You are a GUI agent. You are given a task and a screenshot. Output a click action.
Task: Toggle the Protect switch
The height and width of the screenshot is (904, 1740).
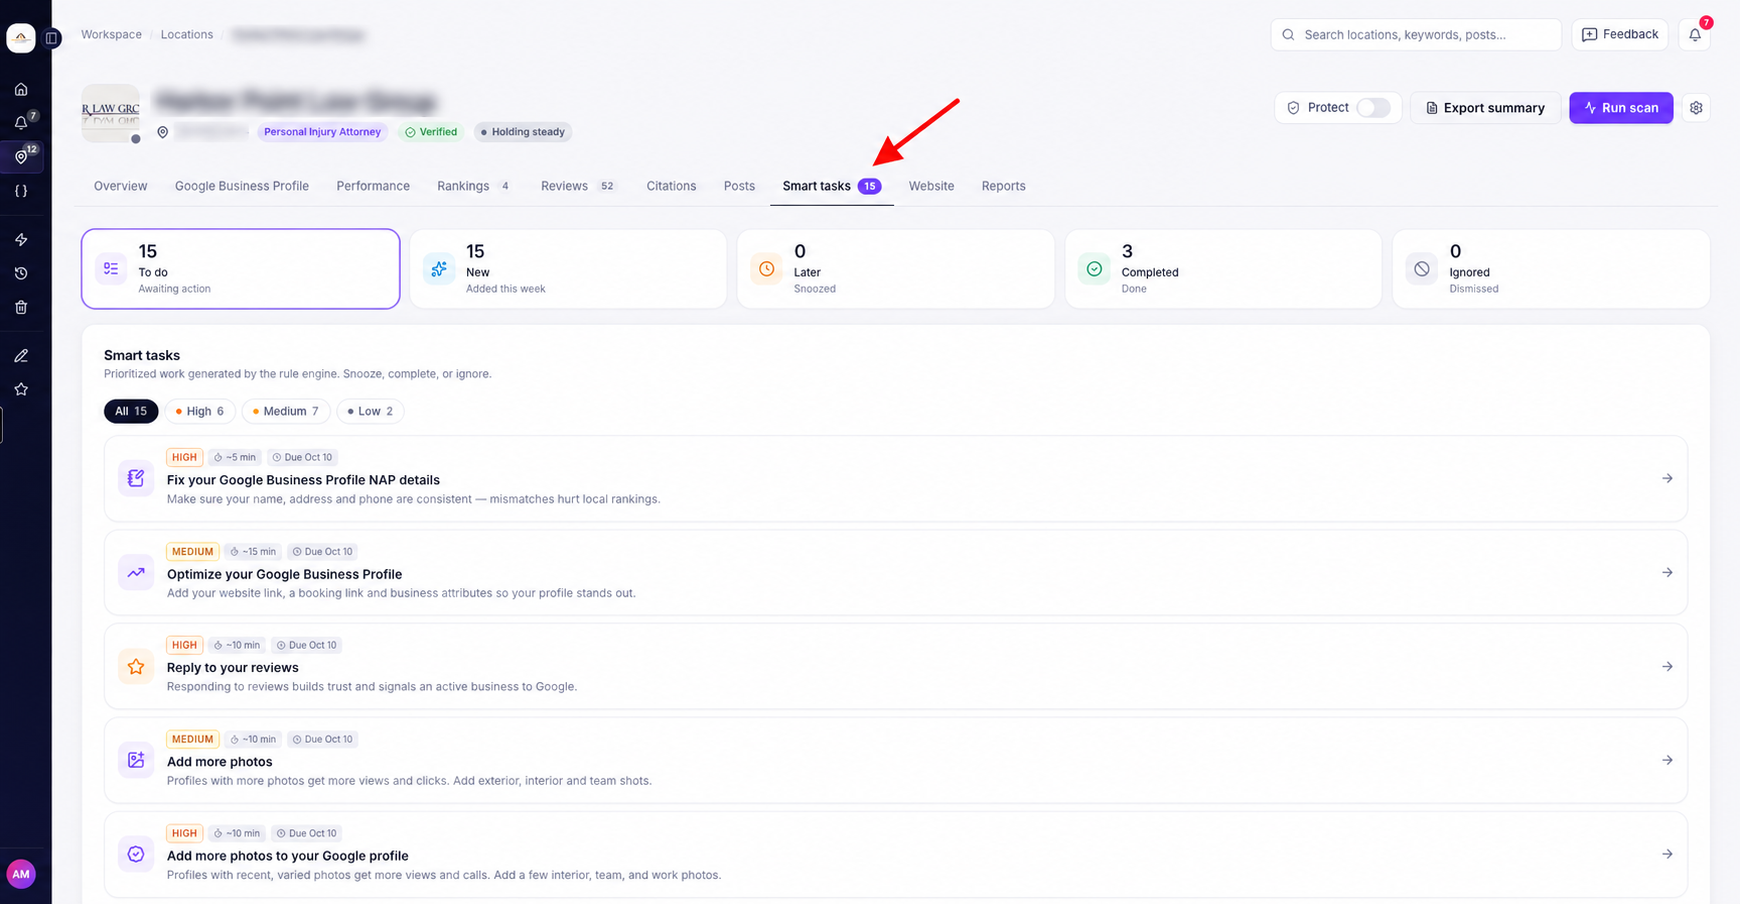pos(1373,107)
